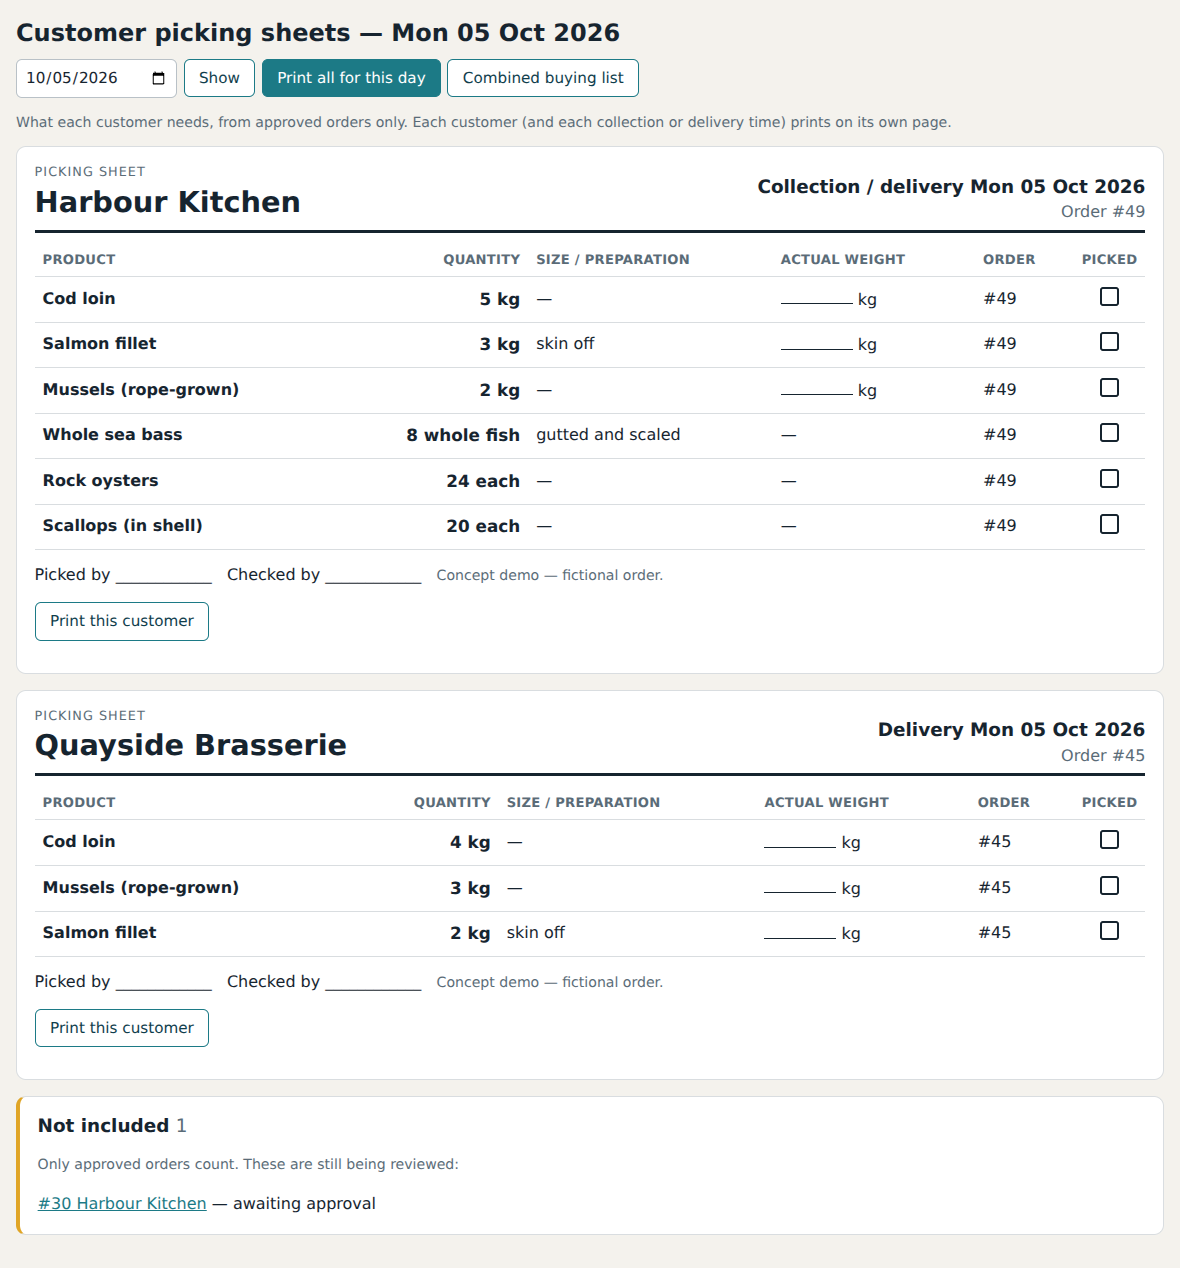Tick picked box for Harbour Kitchen Cod loin
This screenshot has width=1180, height=1268.
point(1109,297)
